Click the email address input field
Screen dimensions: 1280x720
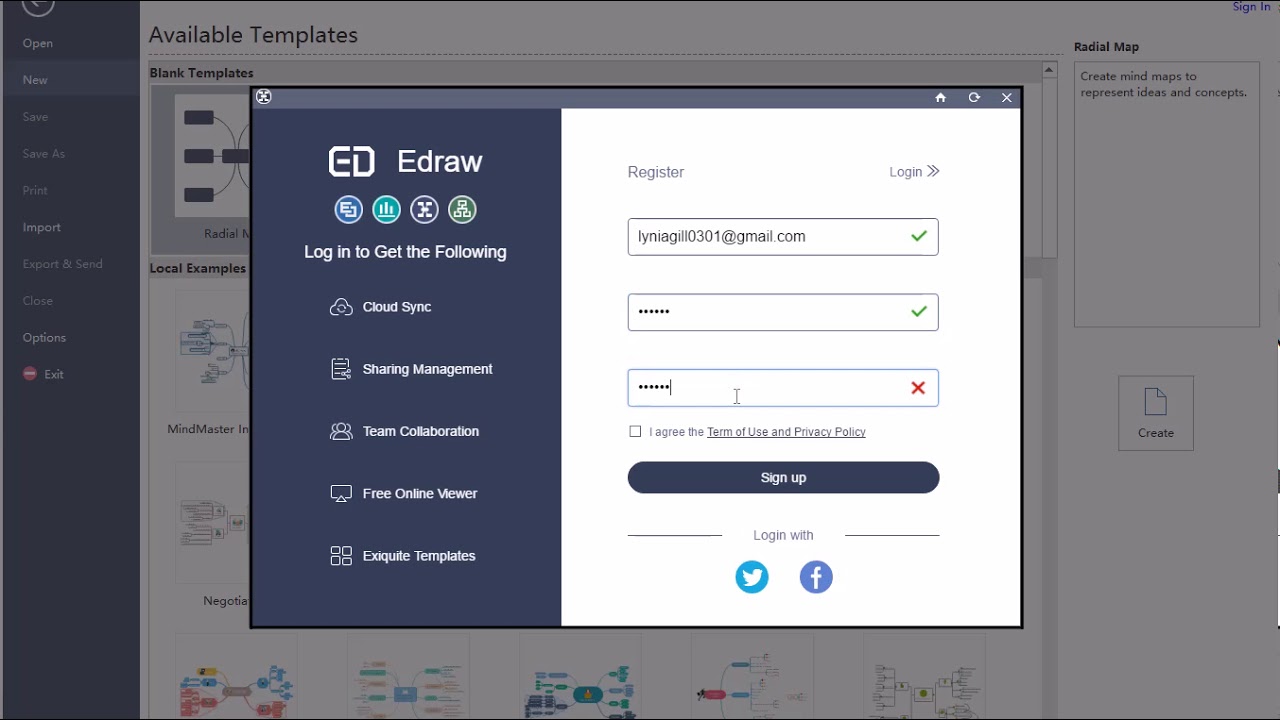[x=783, y=237]
